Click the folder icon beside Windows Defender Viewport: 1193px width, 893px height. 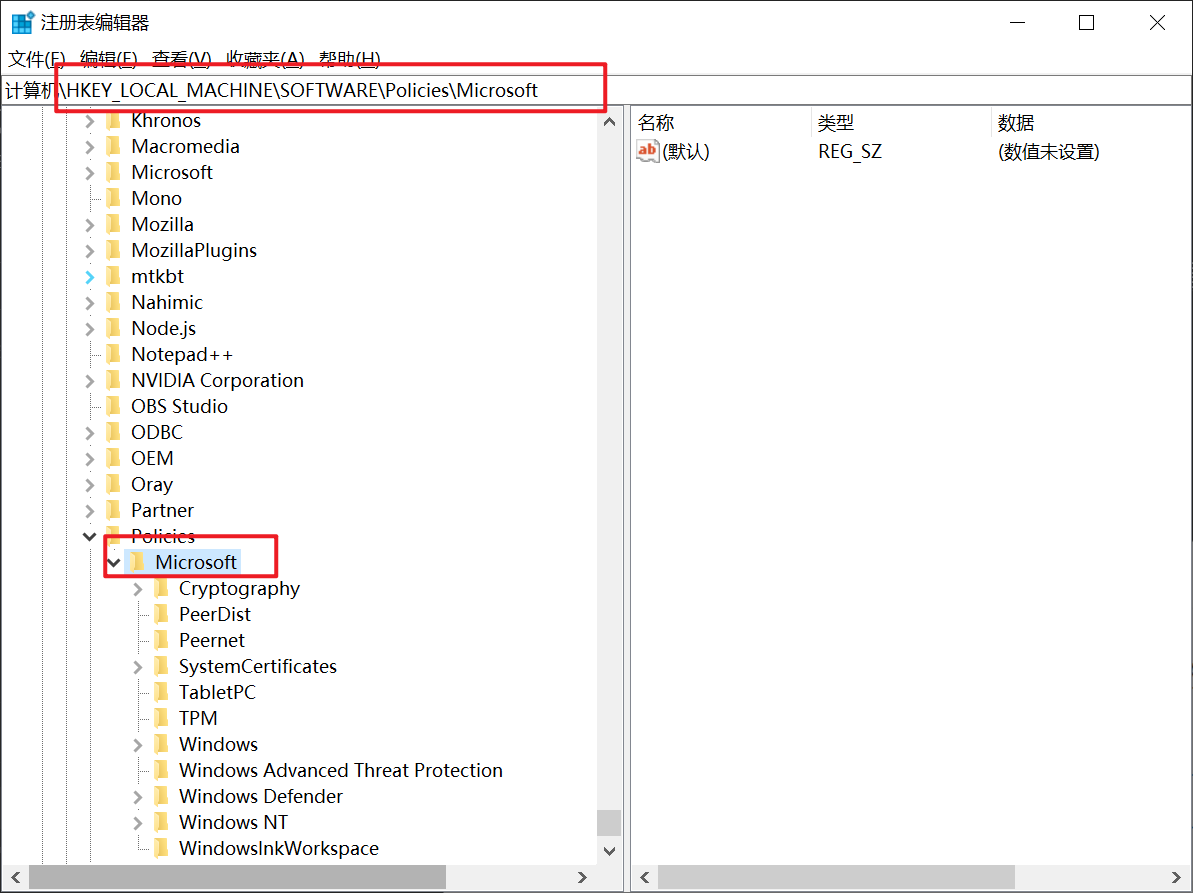161,796
